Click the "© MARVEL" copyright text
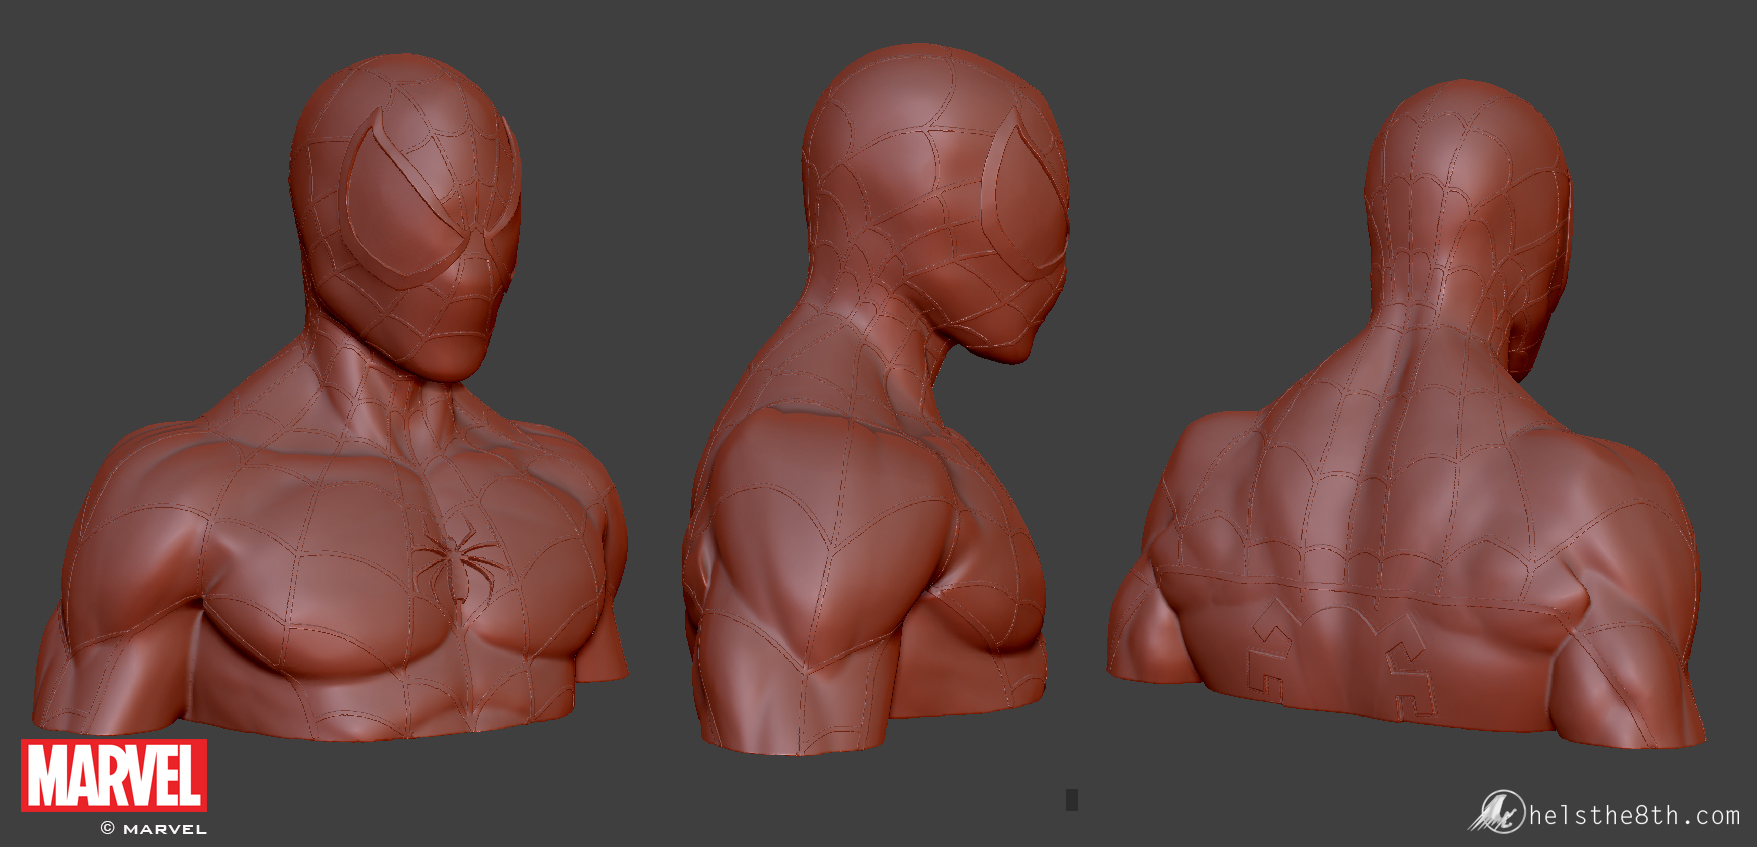1757x847 pixels. click(x=153, y=829)
